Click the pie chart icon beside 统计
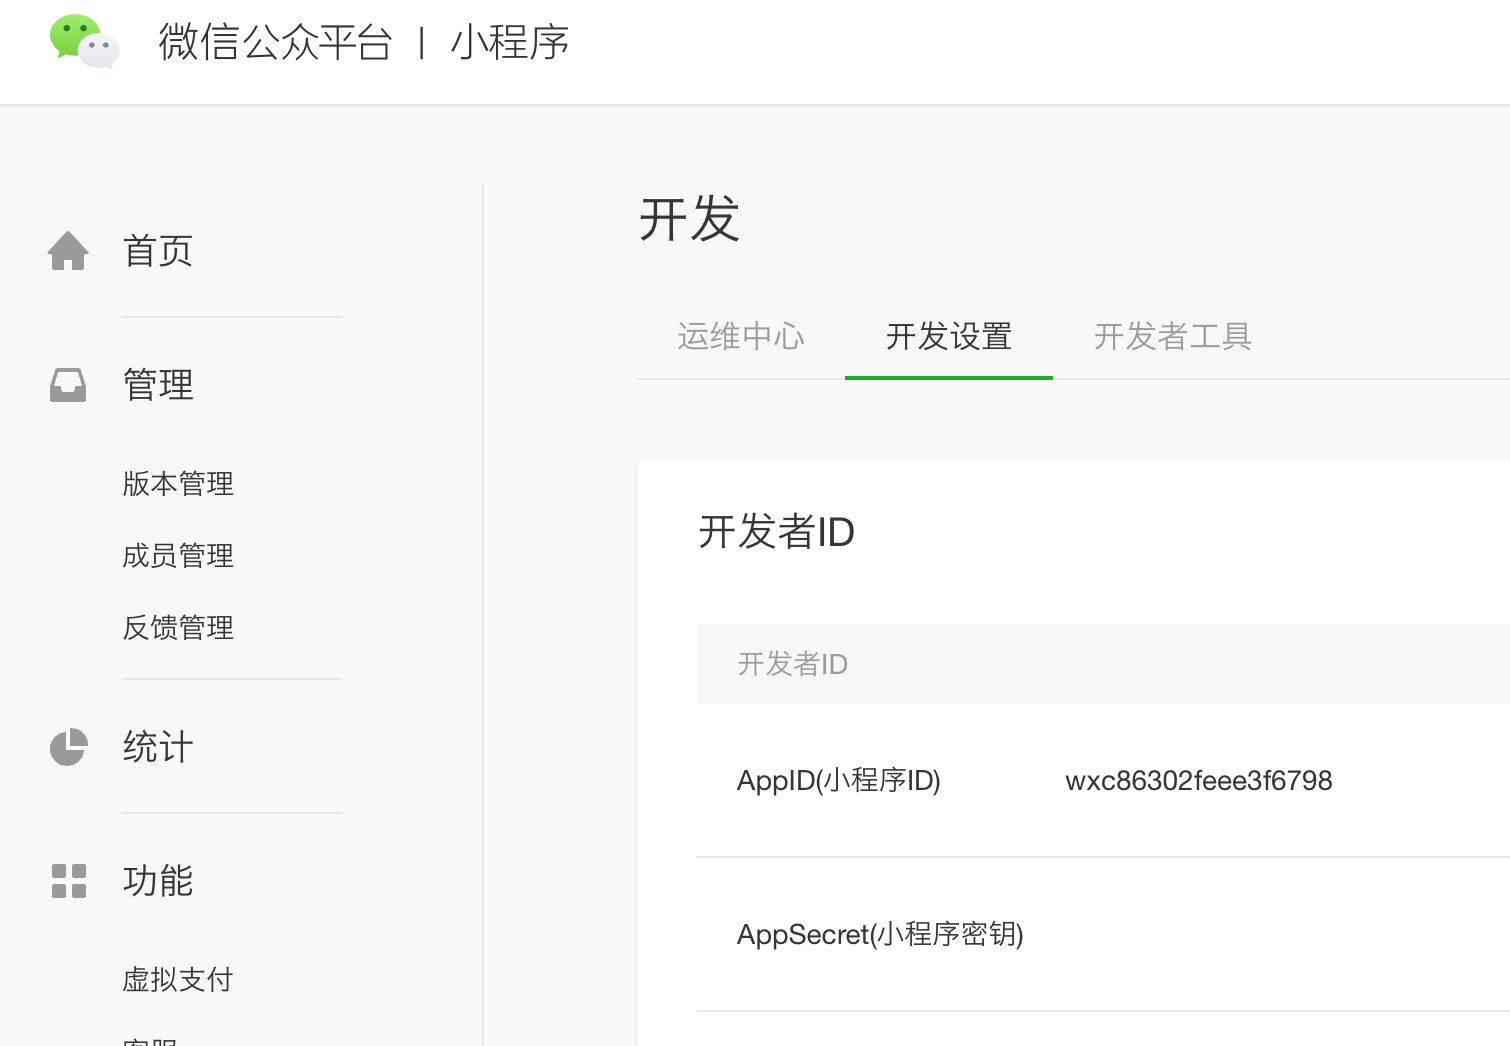This screenshot has height=1046, width=1510. 68,747
